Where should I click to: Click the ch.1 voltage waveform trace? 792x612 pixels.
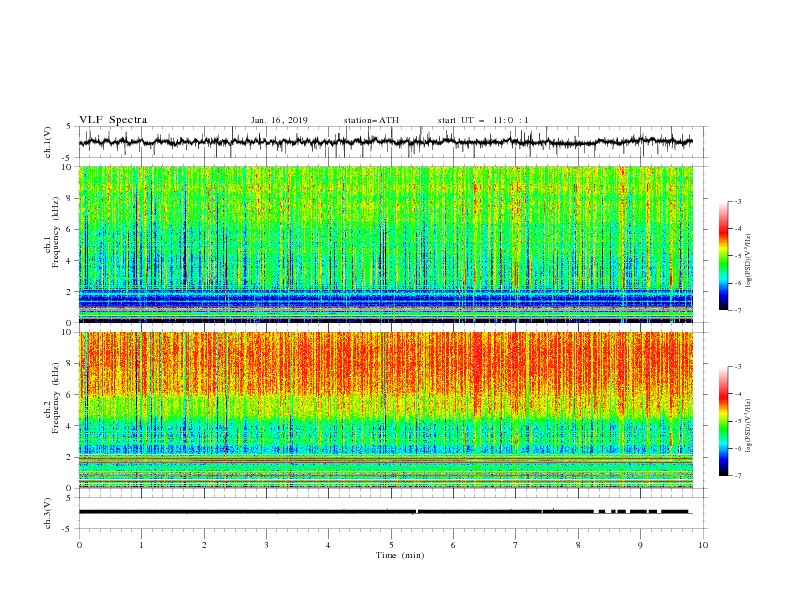(x=385, y=142)
